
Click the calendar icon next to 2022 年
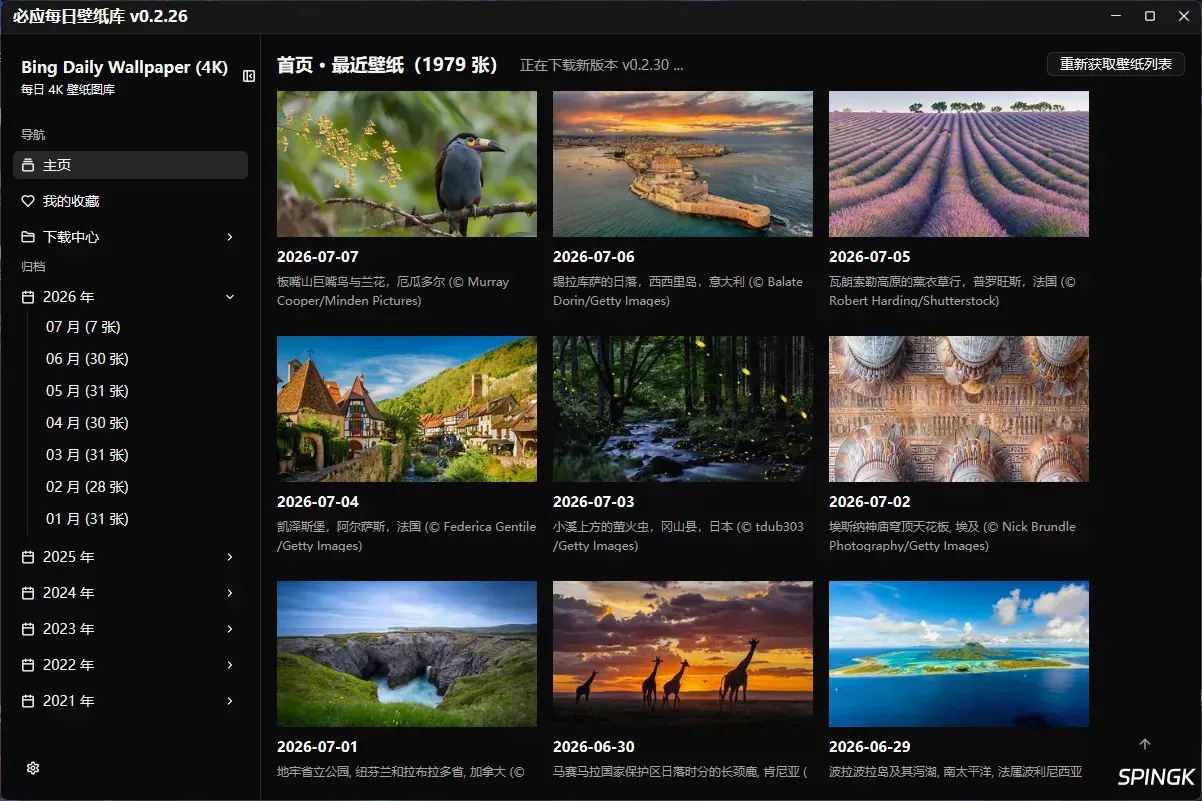[28, 665]
